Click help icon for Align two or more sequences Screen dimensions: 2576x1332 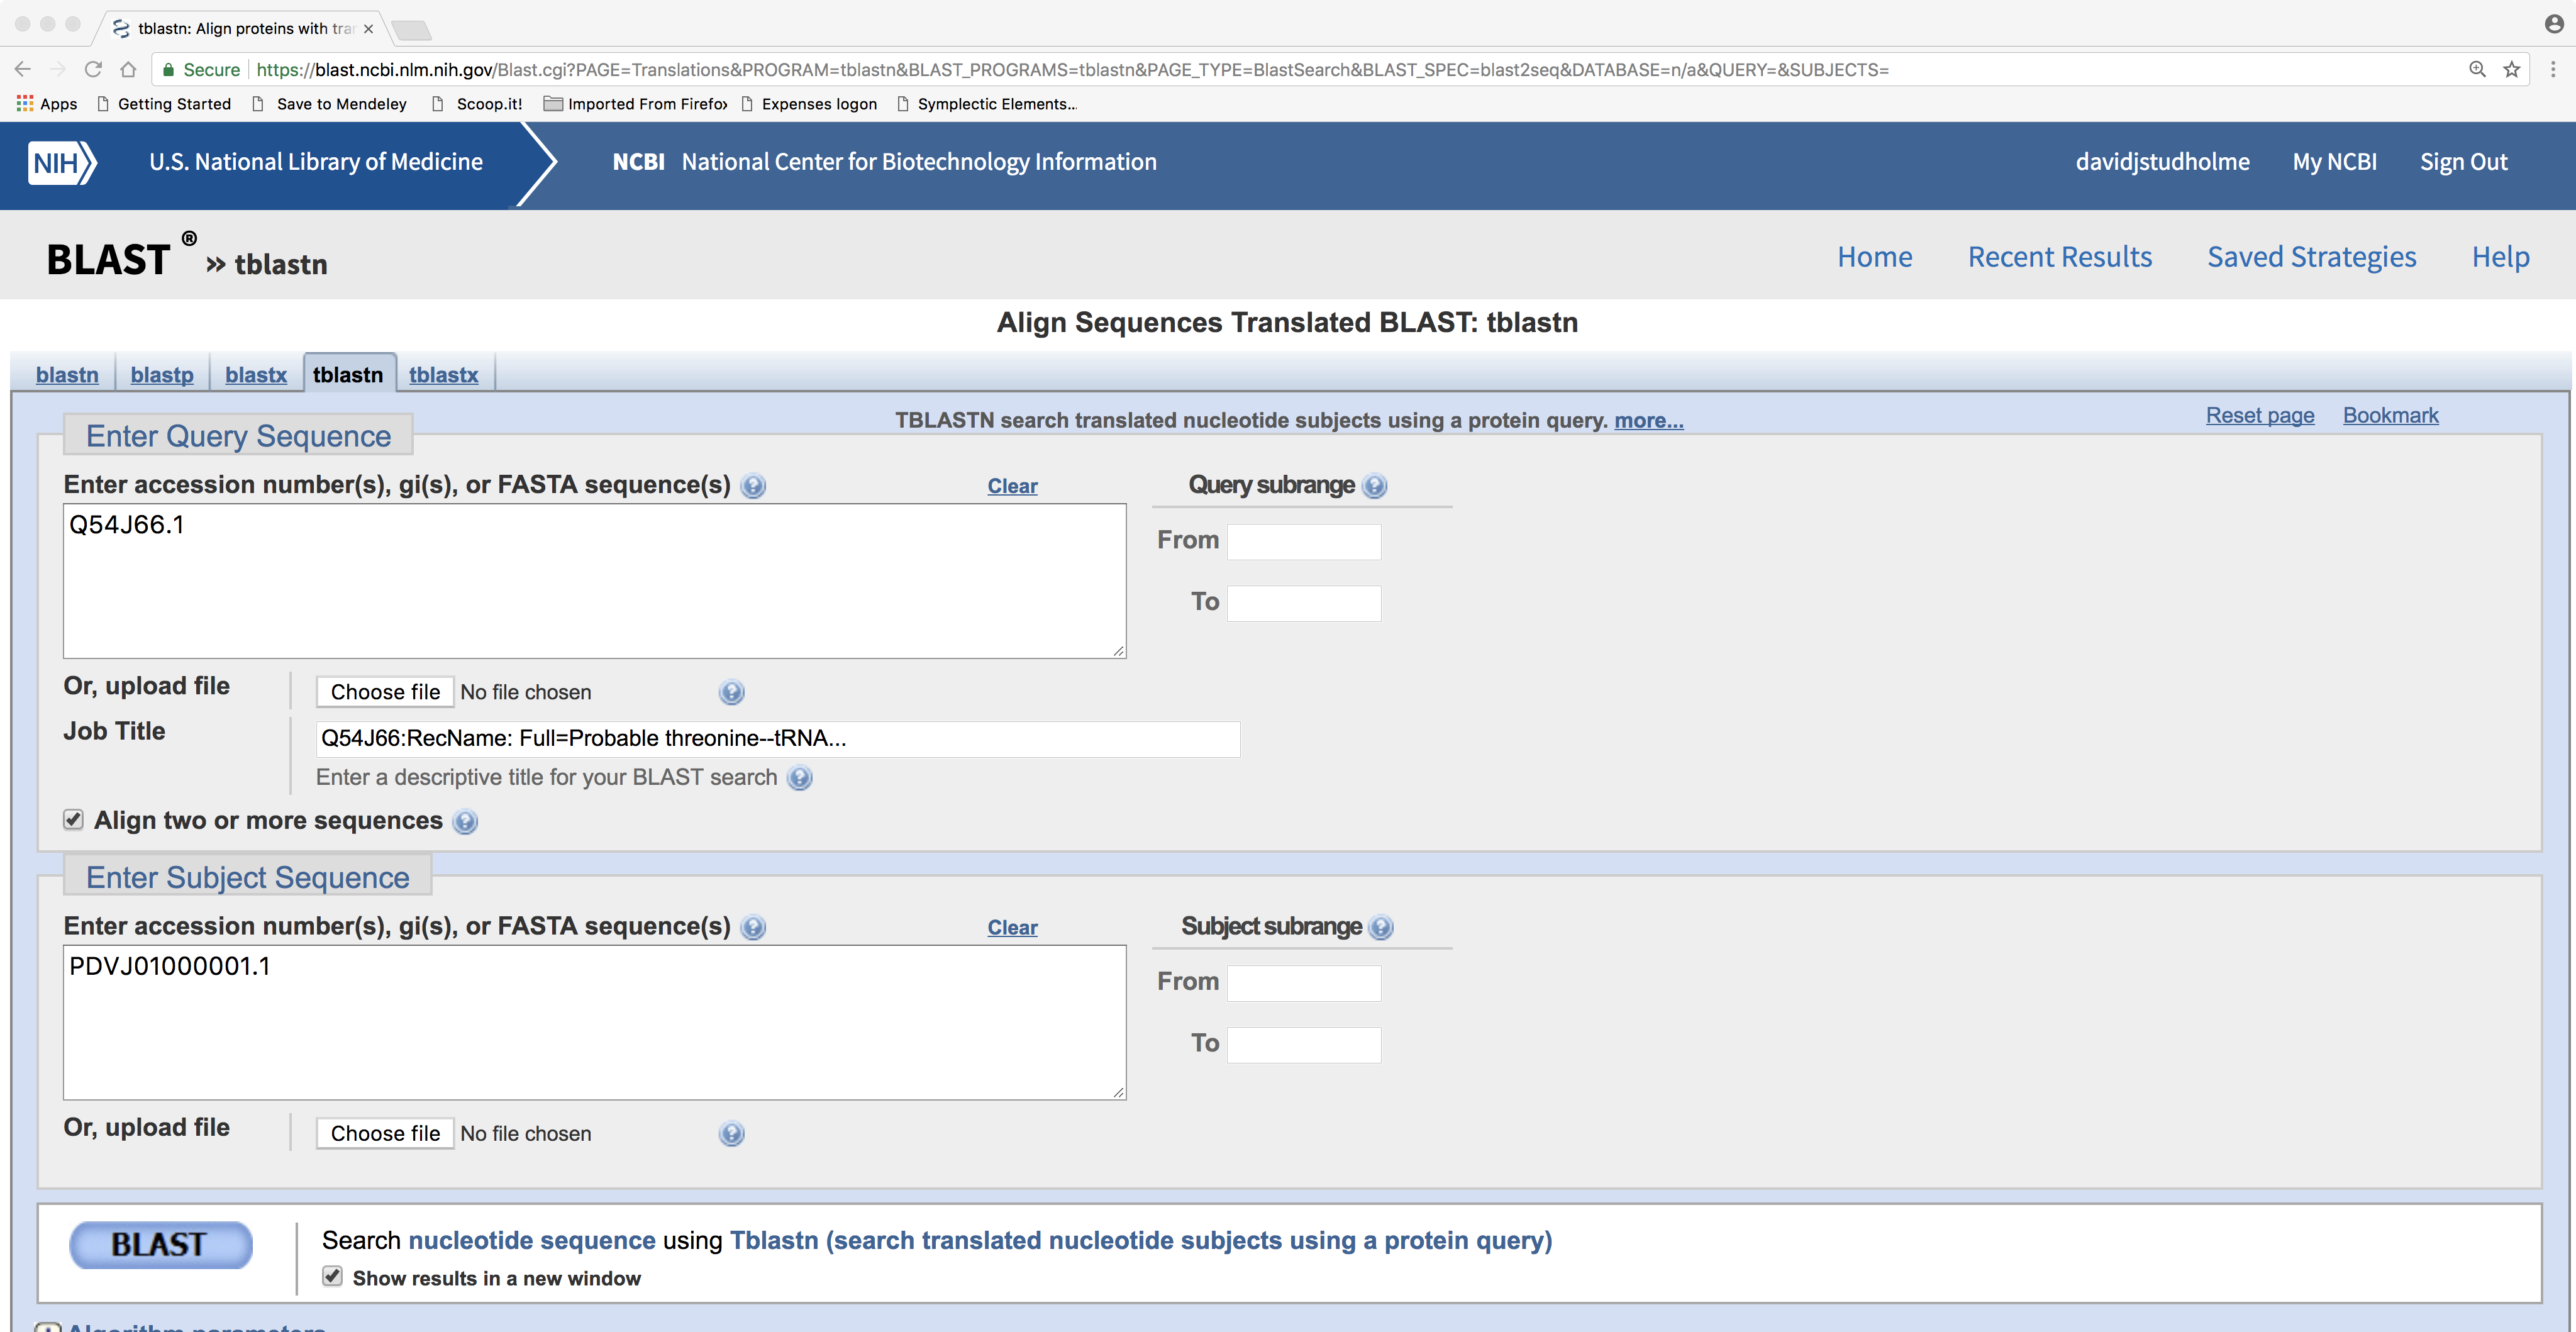[465, 822]
